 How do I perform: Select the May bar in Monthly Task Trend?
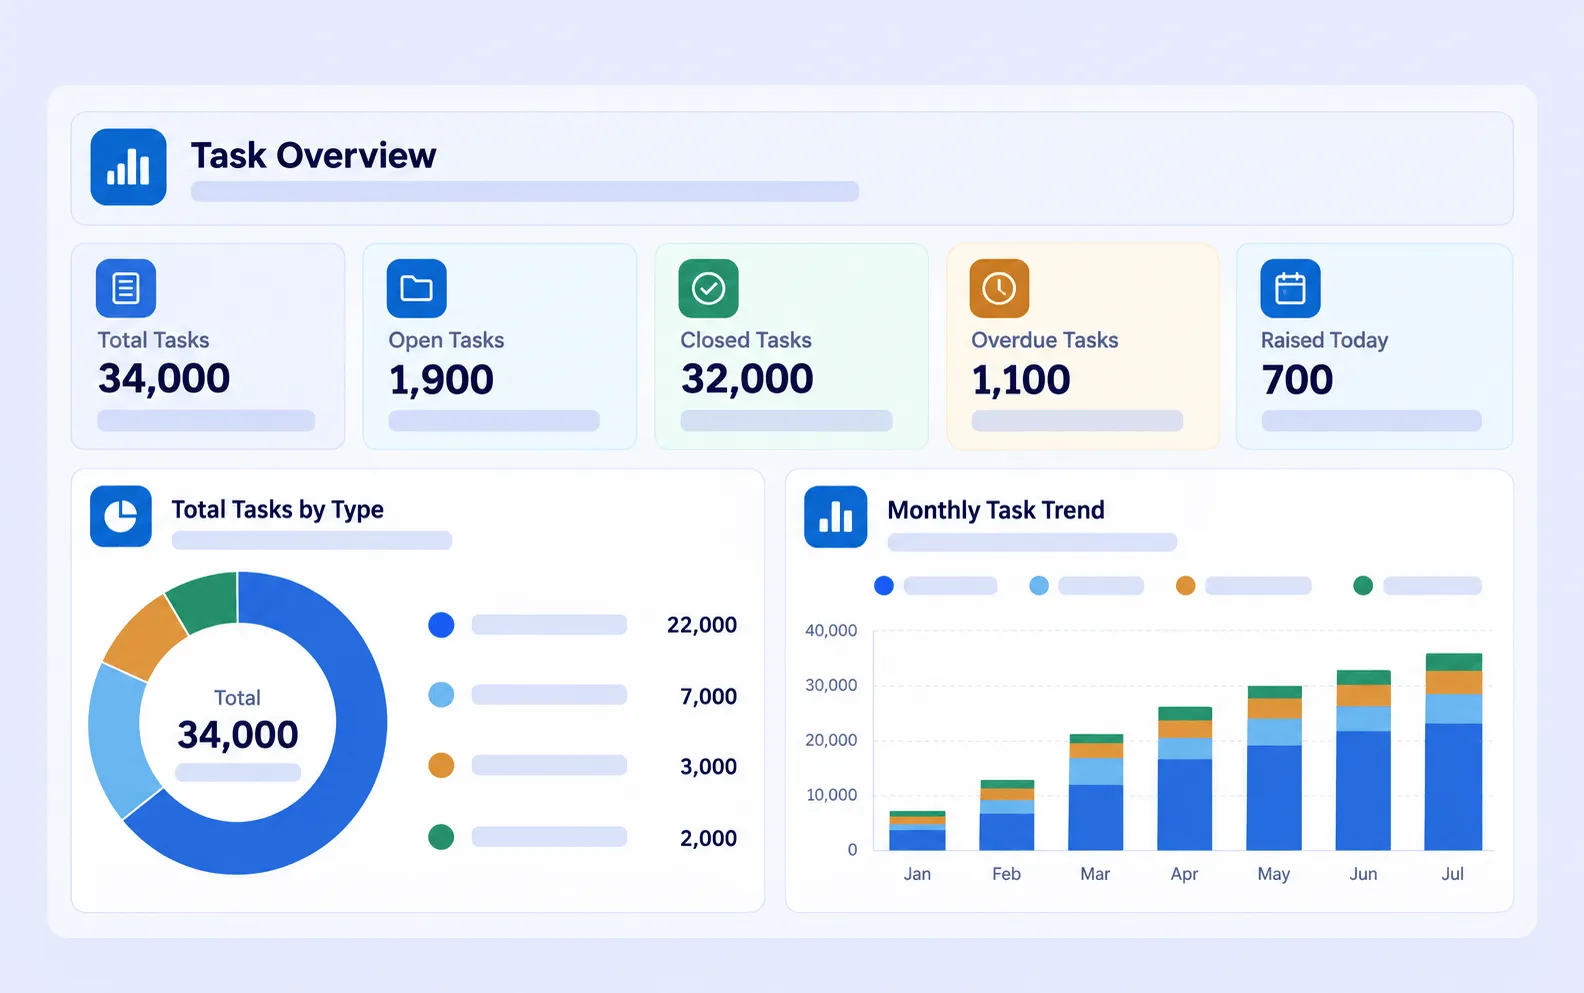(x=1274, y=768)
